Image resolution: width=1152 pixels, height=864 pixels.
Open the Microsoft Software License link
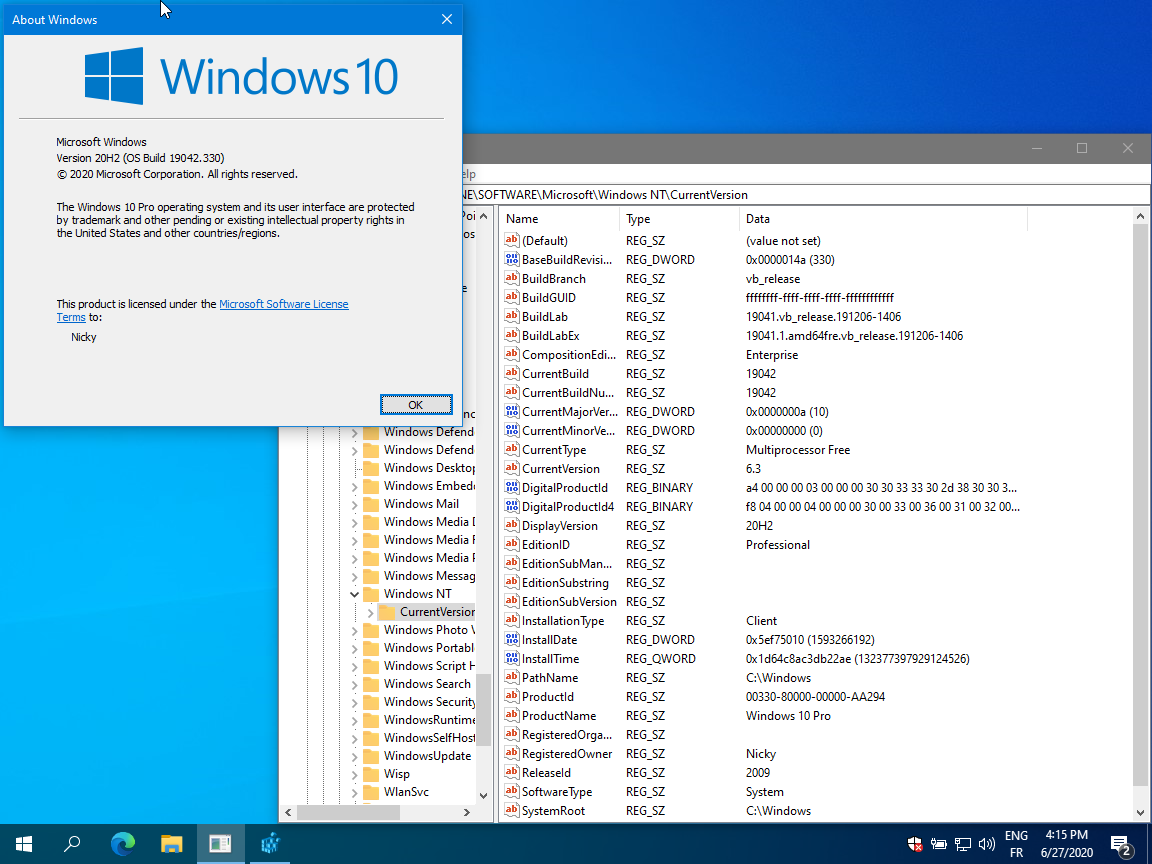click(284, 304)
